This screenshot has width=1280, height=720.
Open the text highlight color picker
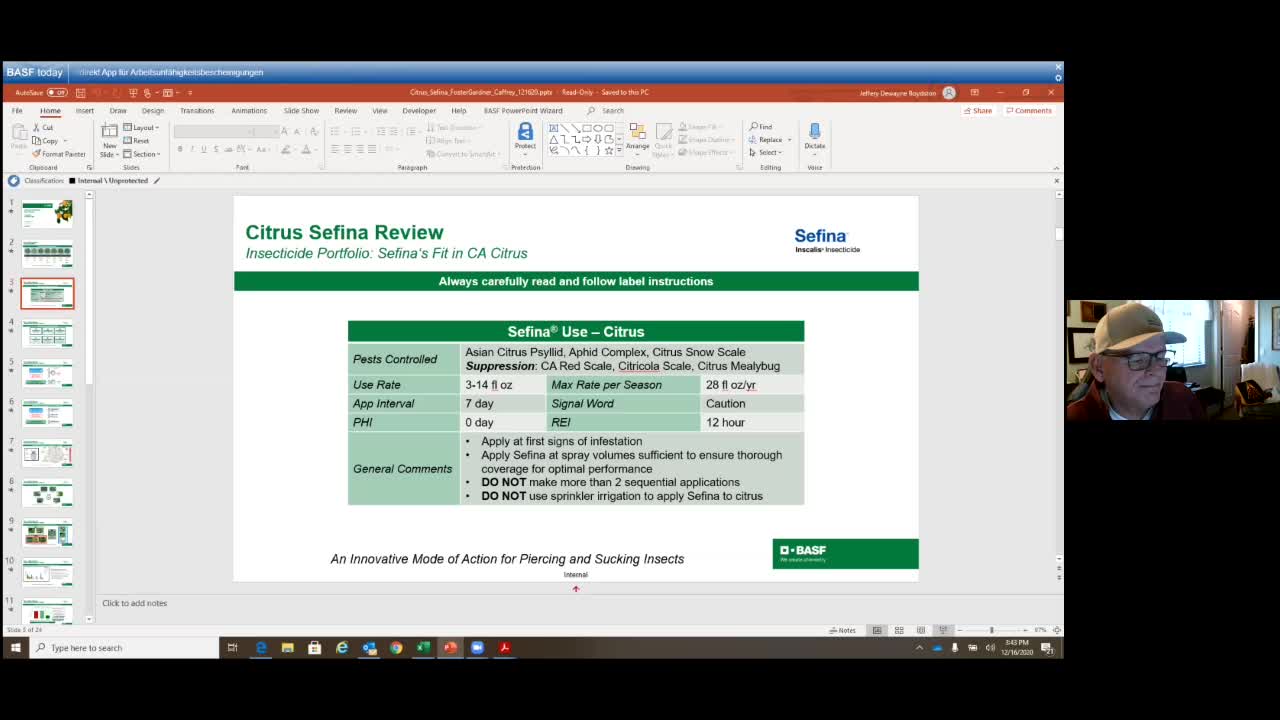tap(288, 150)
